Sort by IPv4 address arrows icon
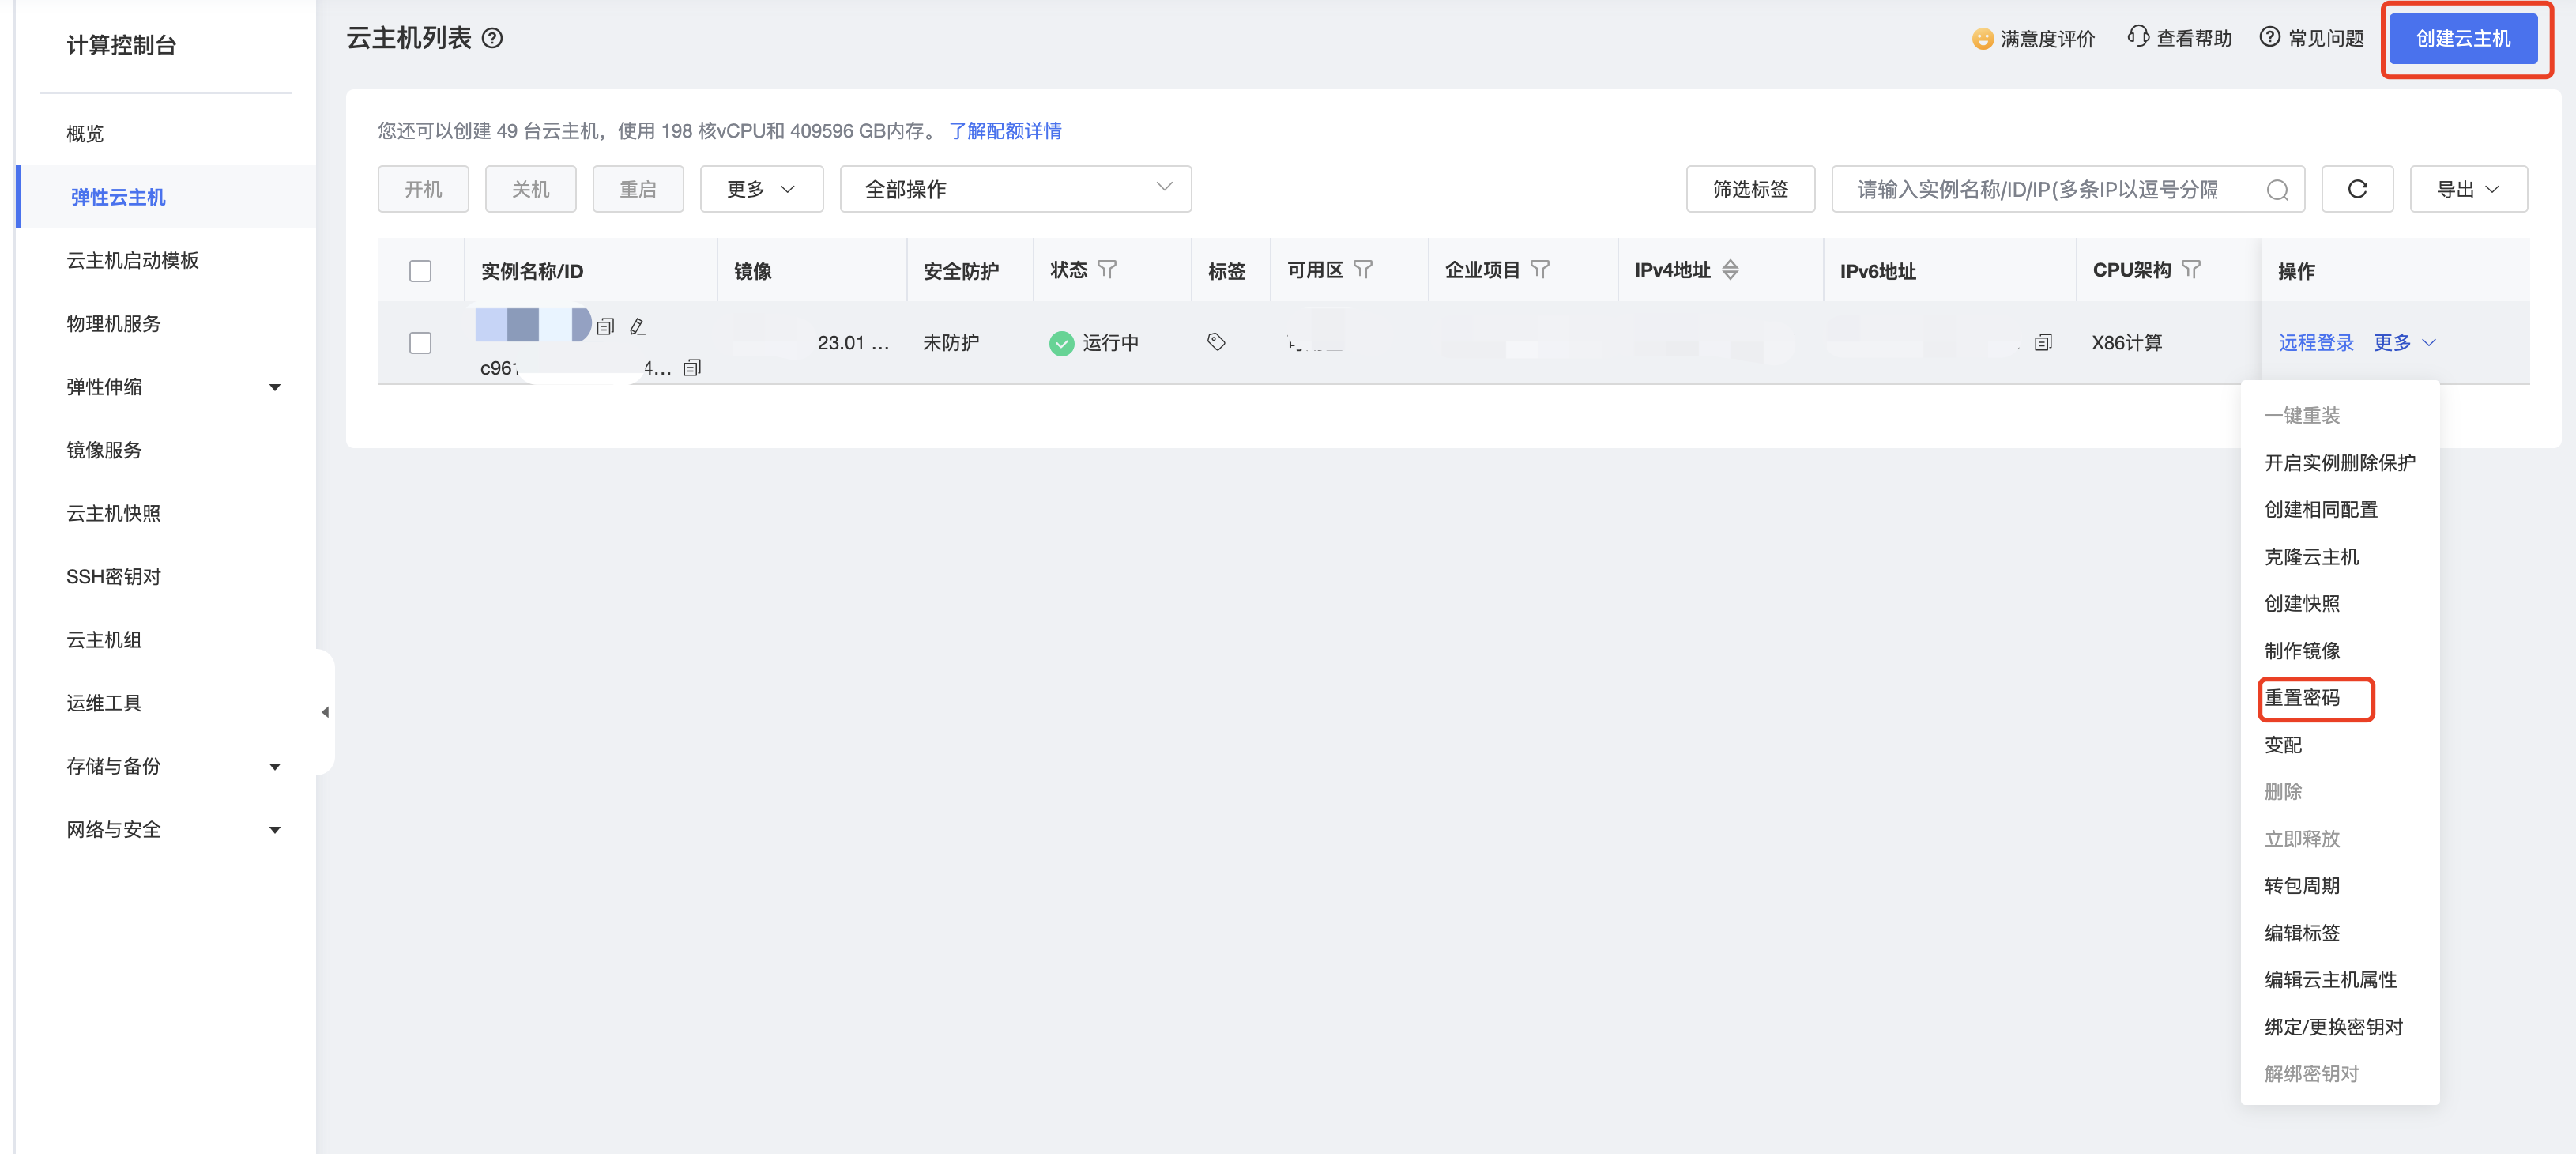Screen dimensions: 2576x1154 (1730, 270)
